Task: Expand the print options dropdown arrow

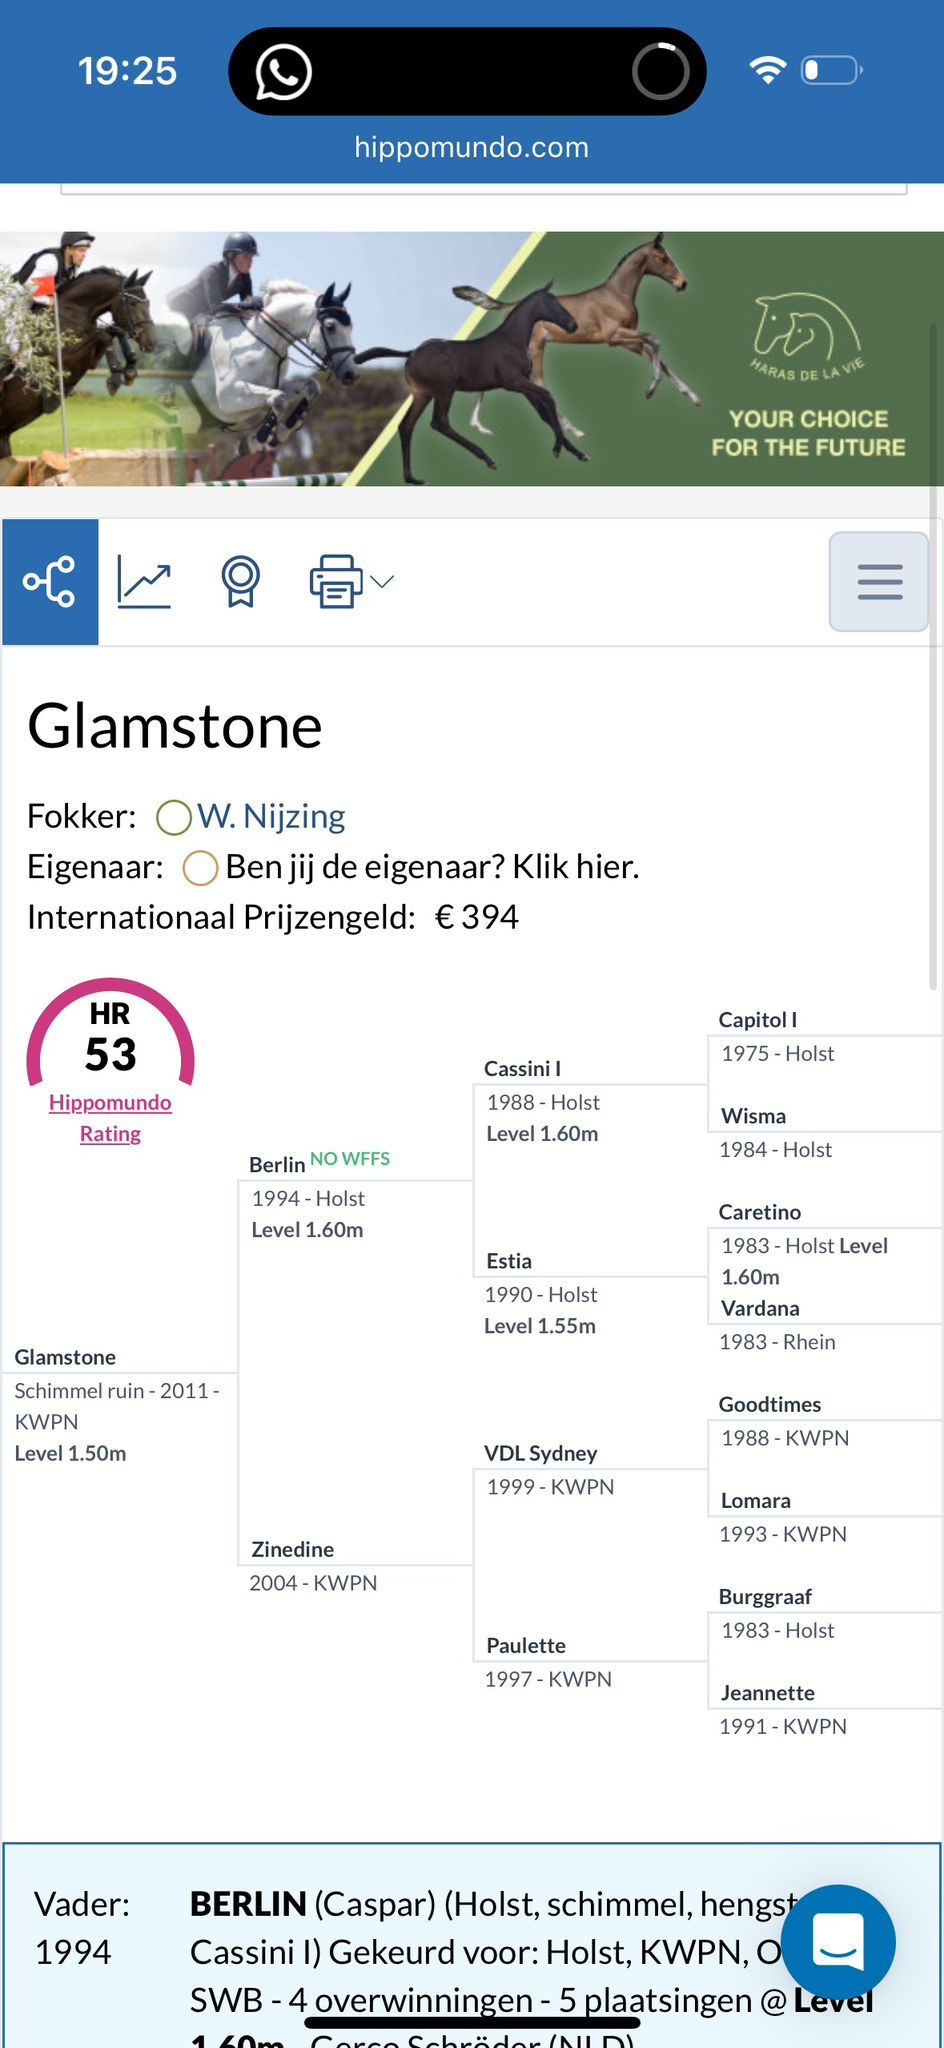Action: (x=382, y=581)
